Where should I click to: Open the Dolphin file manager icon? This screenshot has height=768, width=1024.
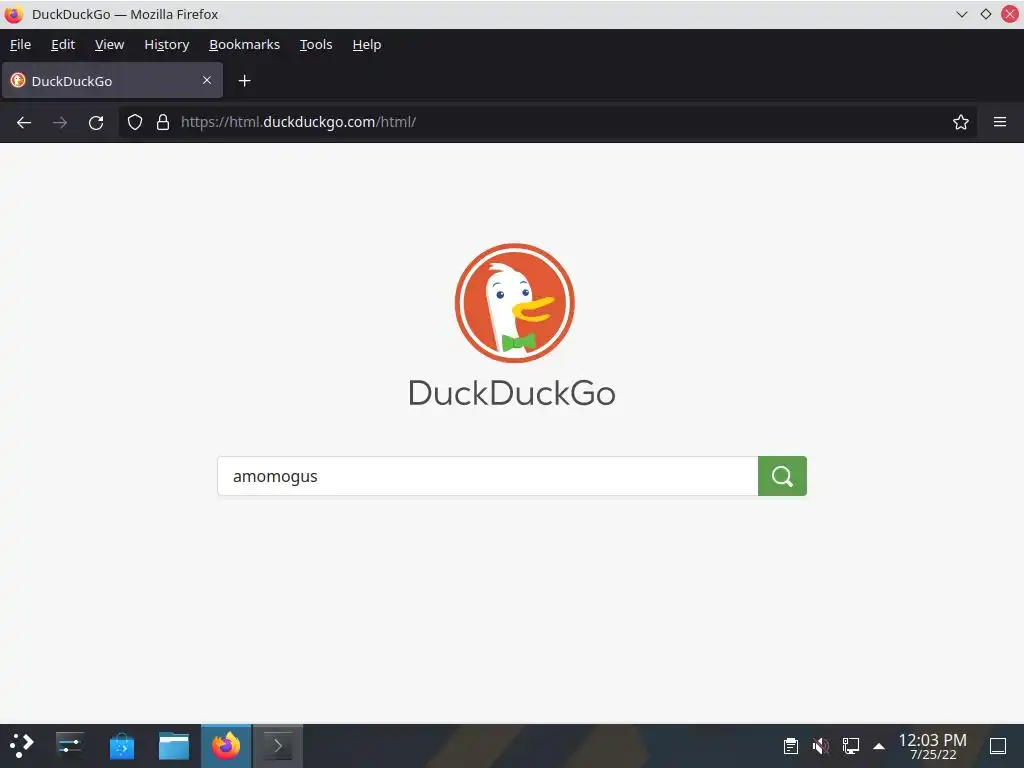click(x=174, y=746)
